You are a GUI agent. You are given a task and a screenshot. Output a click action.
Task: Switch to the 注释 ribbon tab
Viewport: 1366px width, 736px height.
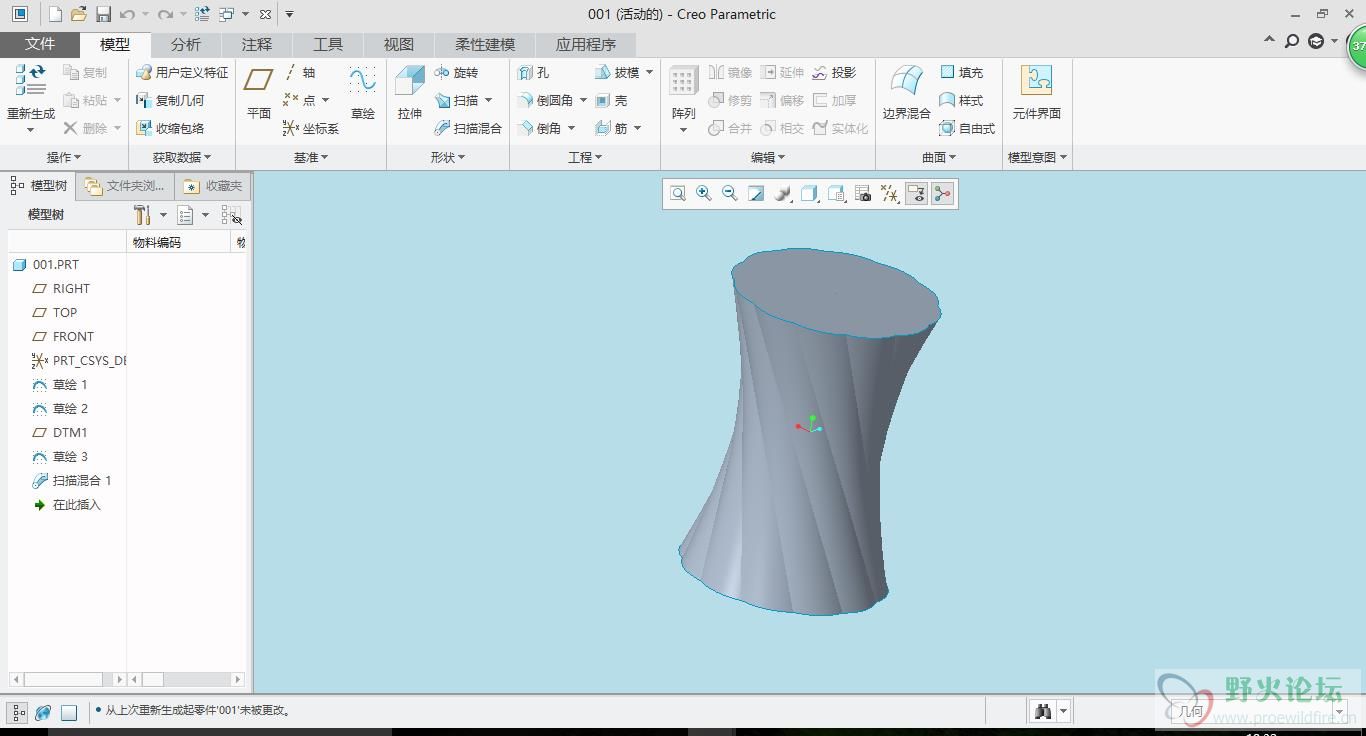257,44
